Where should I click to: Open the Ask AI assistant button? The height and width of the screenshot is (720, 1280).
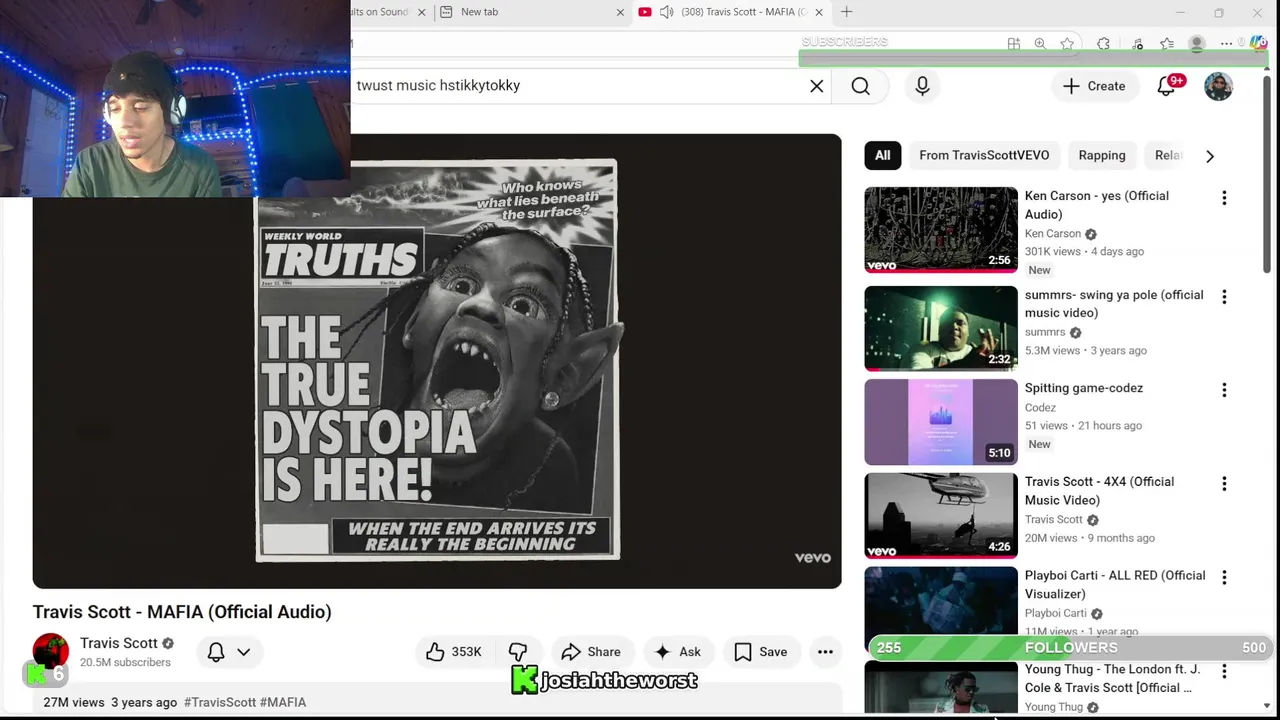coord(677,652)
